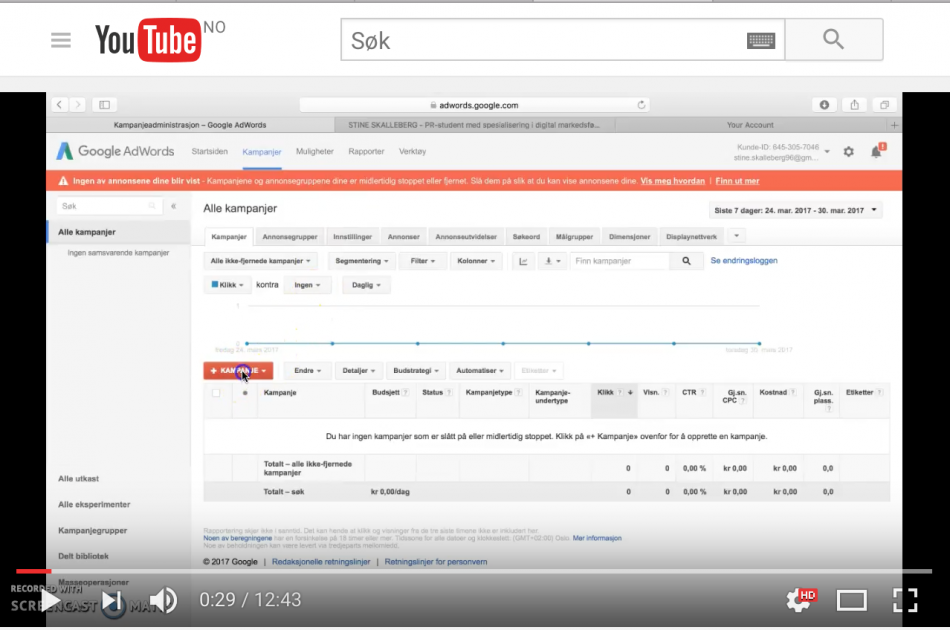
Task: Enter fullscreen mode
Action: coord(905,600)
